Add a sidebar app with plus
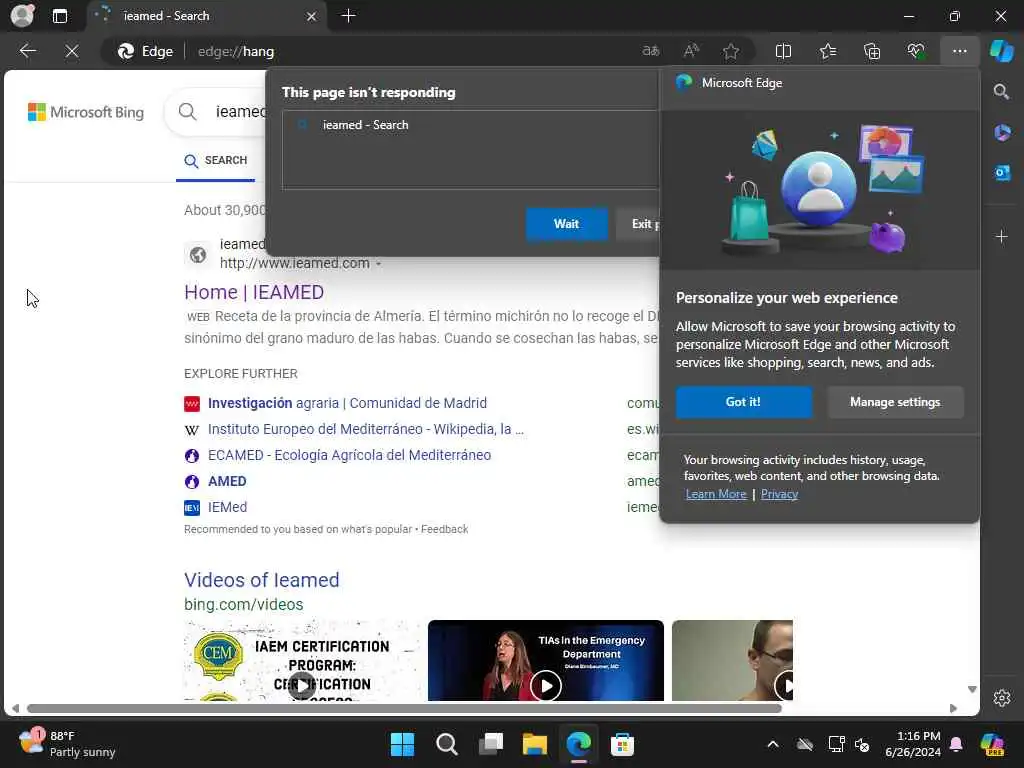Image resolution: width=1024 pixels, height=768 pixels. (x=1002, y=236)
